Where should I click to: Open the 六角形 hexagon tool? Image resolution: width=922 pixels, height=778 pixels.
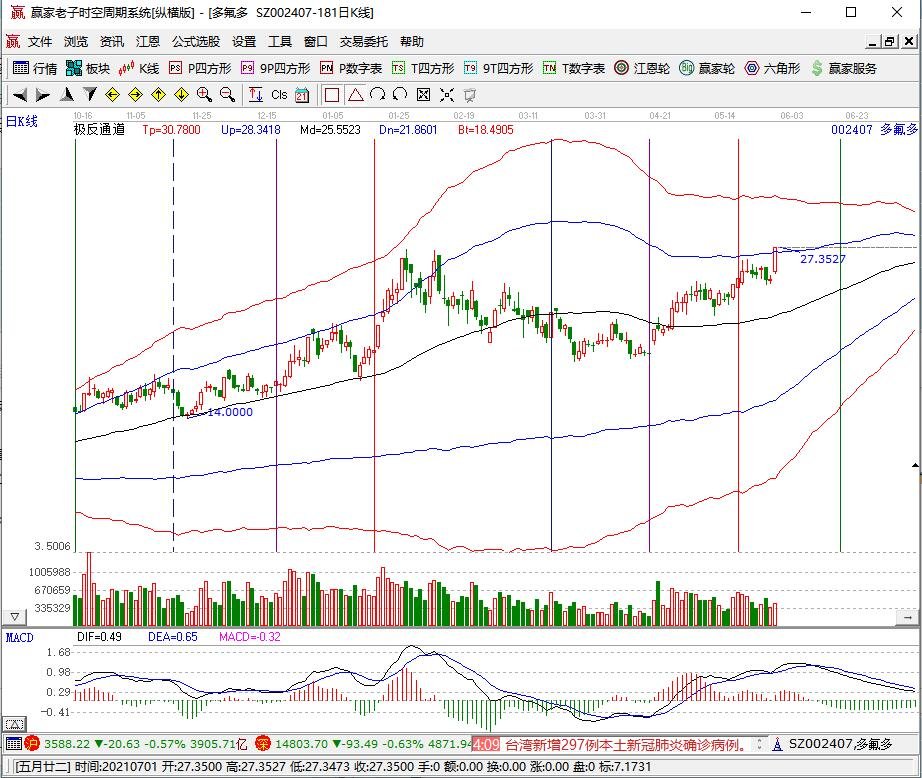pos(772,68)
